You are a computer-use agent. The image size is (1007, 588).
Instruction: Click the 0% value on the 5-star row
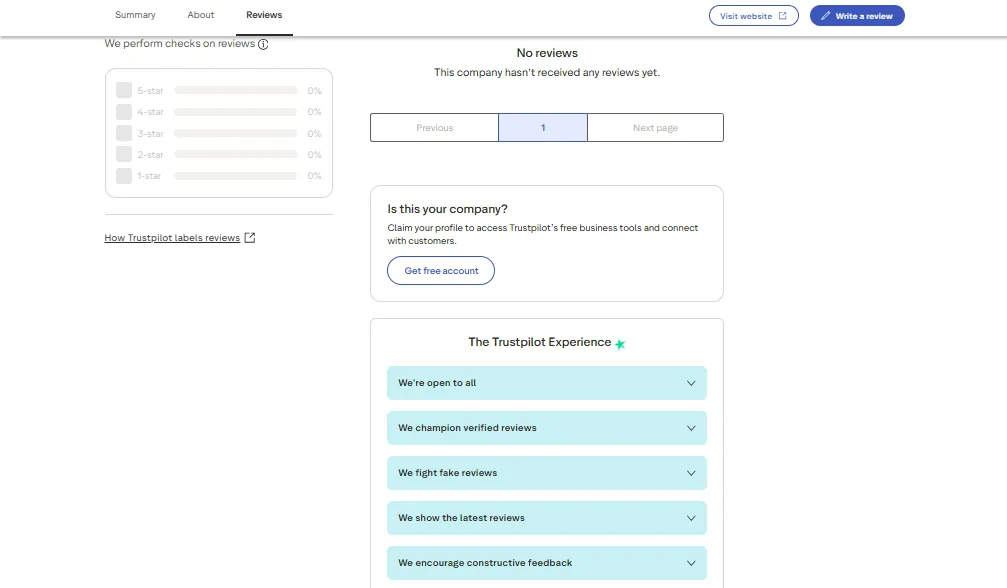(314, 91)
